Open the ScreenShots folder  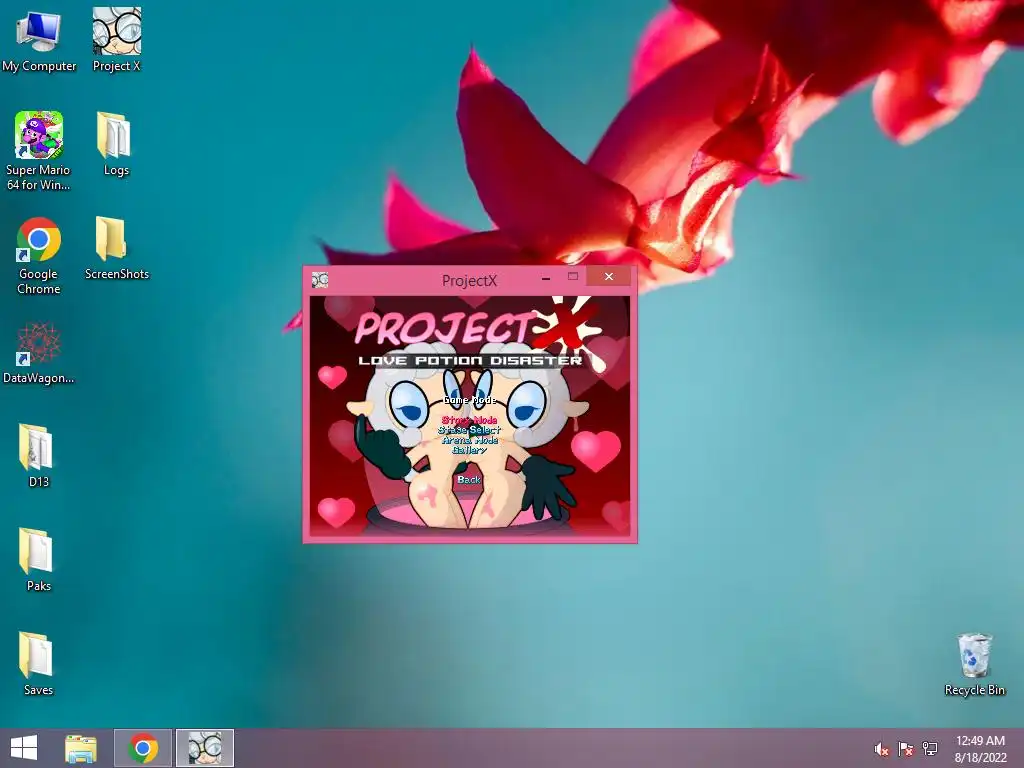pos(116,248)
